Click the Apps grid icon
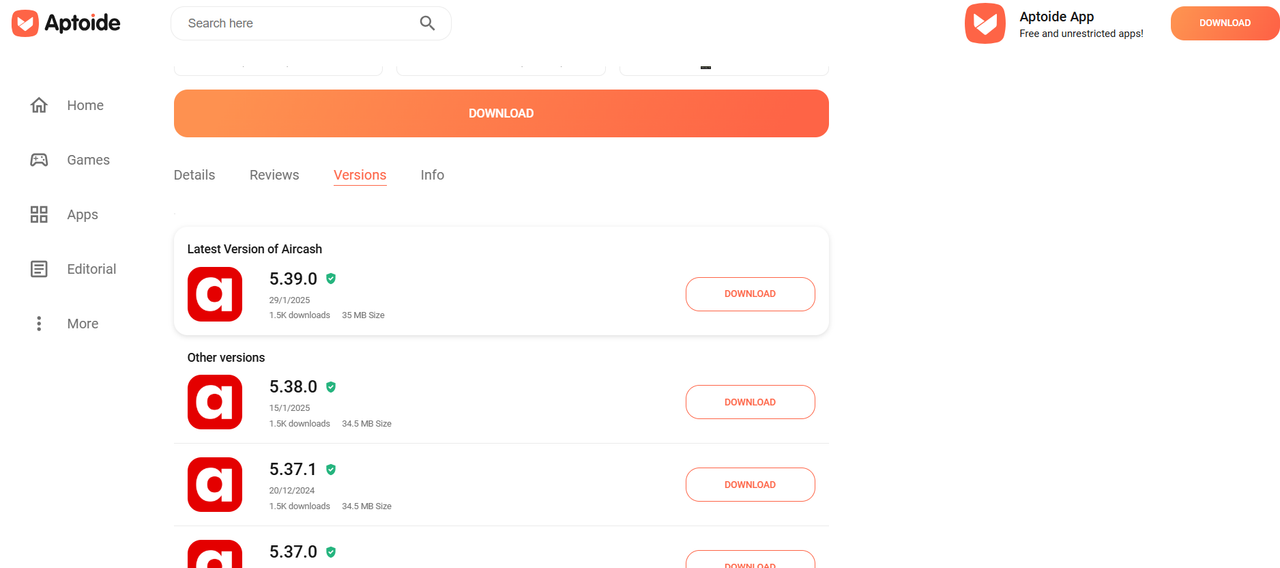The height and width of the screenshot is (568, 1280). [39, 214]
